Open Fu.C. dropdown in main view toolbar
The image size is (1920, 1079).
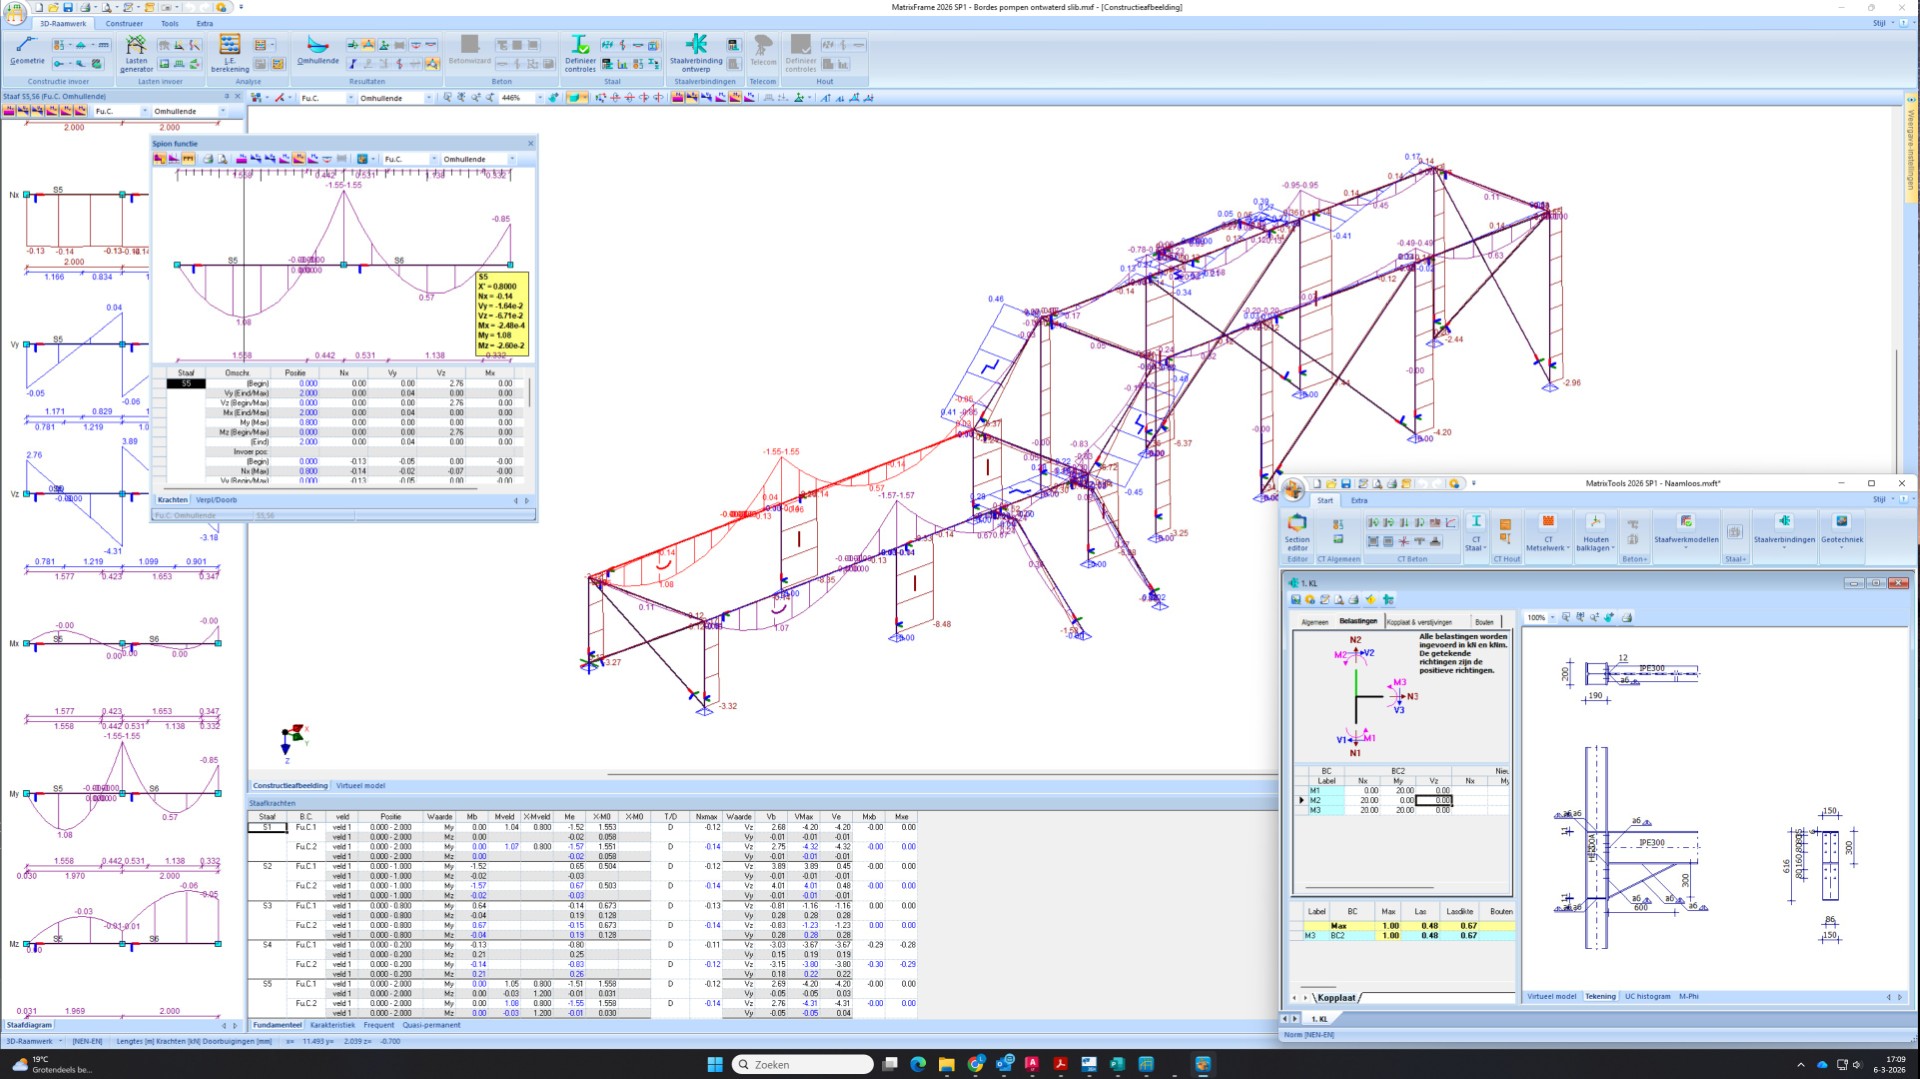[x=351, y=98]
